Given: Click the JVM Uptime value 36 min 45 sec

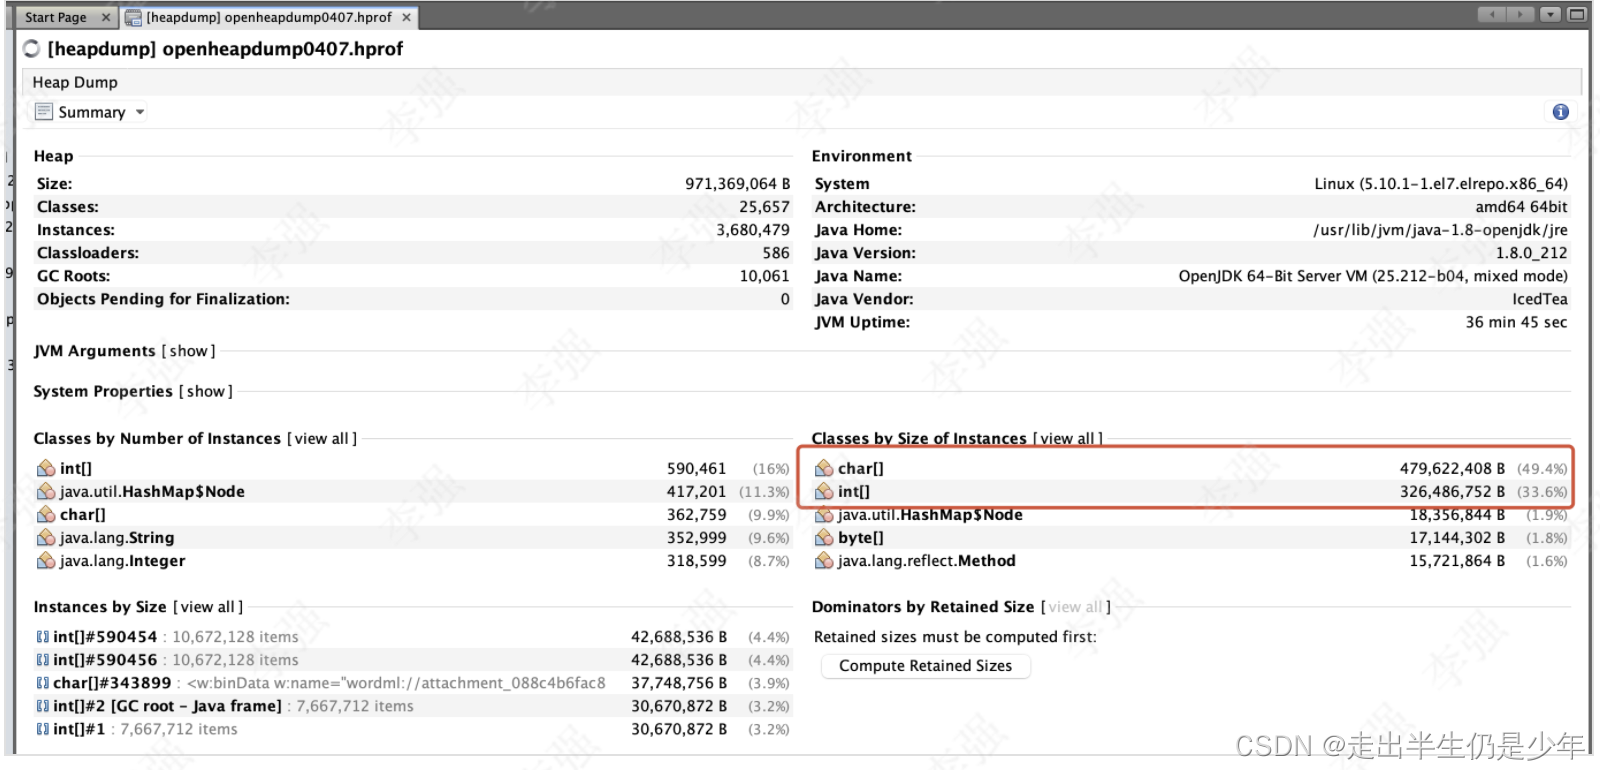Looking at the screenshot, I should (1516, 322).
